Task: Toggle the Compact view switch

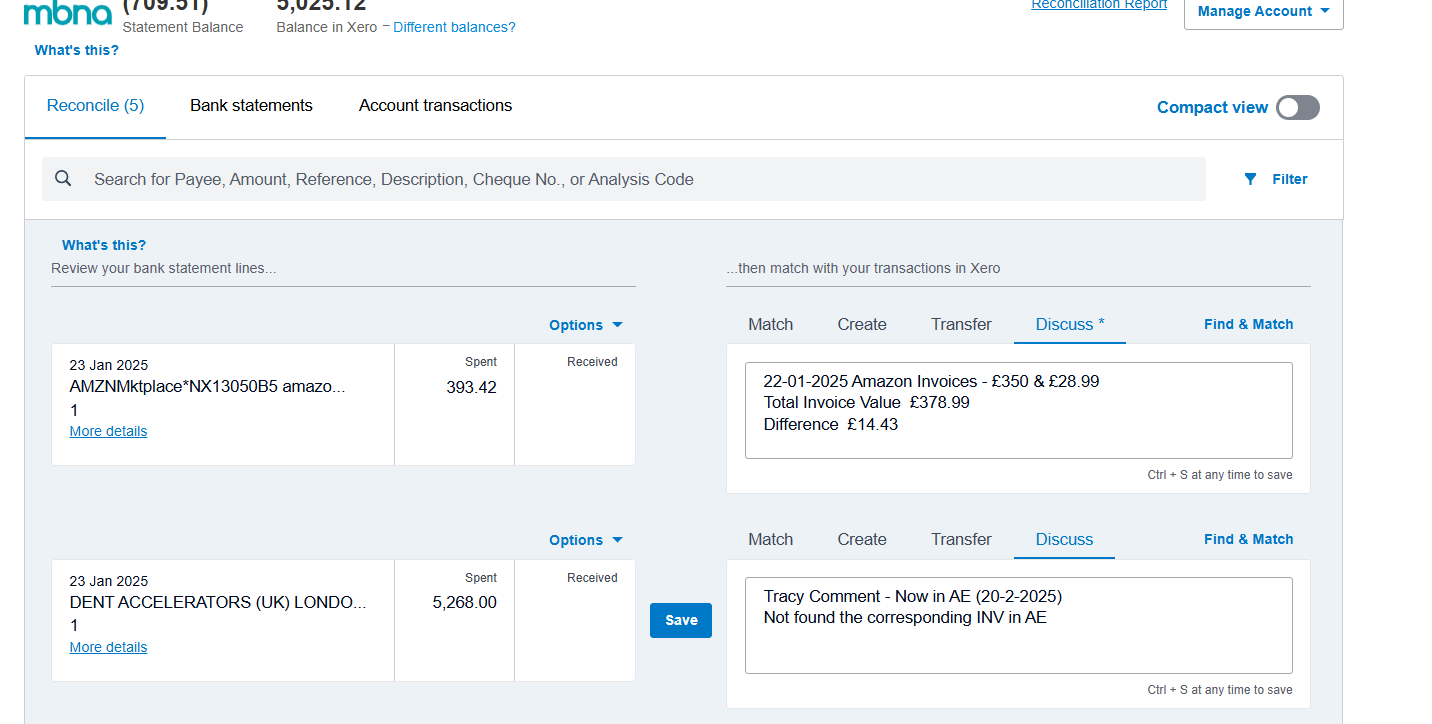Action: 1297,107
